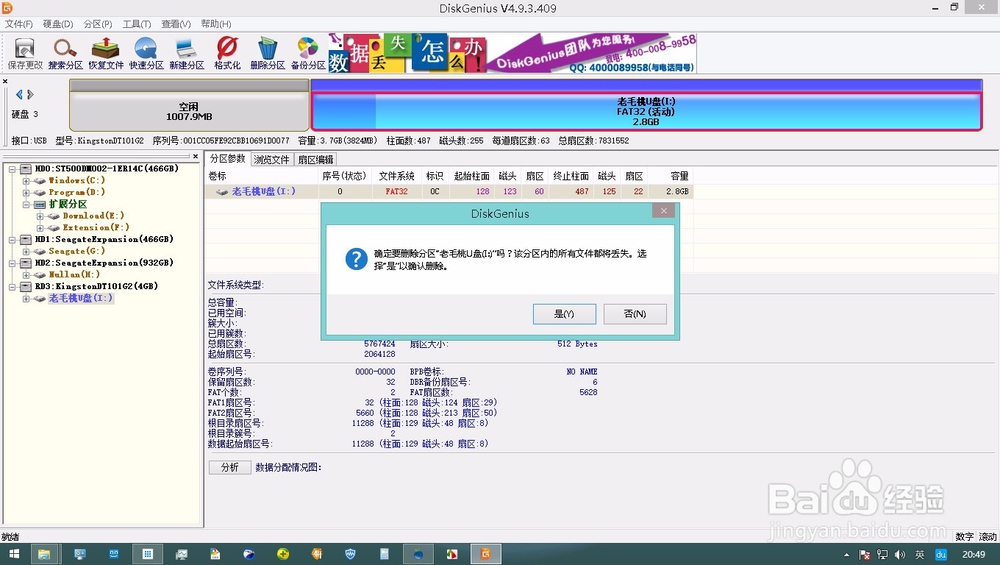Collapse the HD1:SeagateExpansion(466GB) node
This screenshot has height=565, width=1000.
point(12,240)
